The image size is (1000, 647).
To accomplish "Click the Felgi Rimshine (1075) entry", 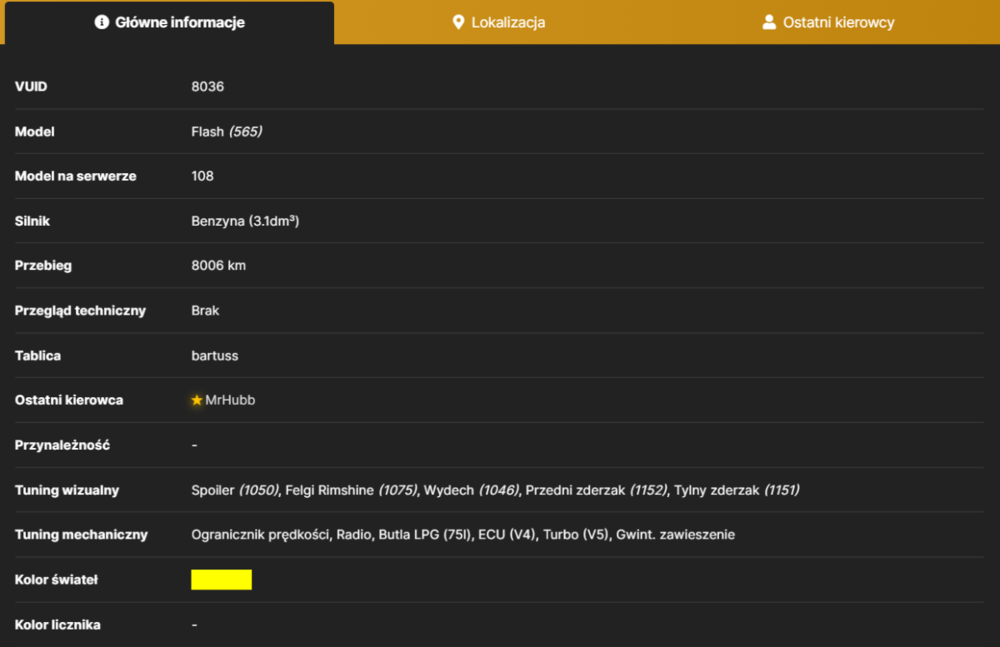I will point(351,490).
